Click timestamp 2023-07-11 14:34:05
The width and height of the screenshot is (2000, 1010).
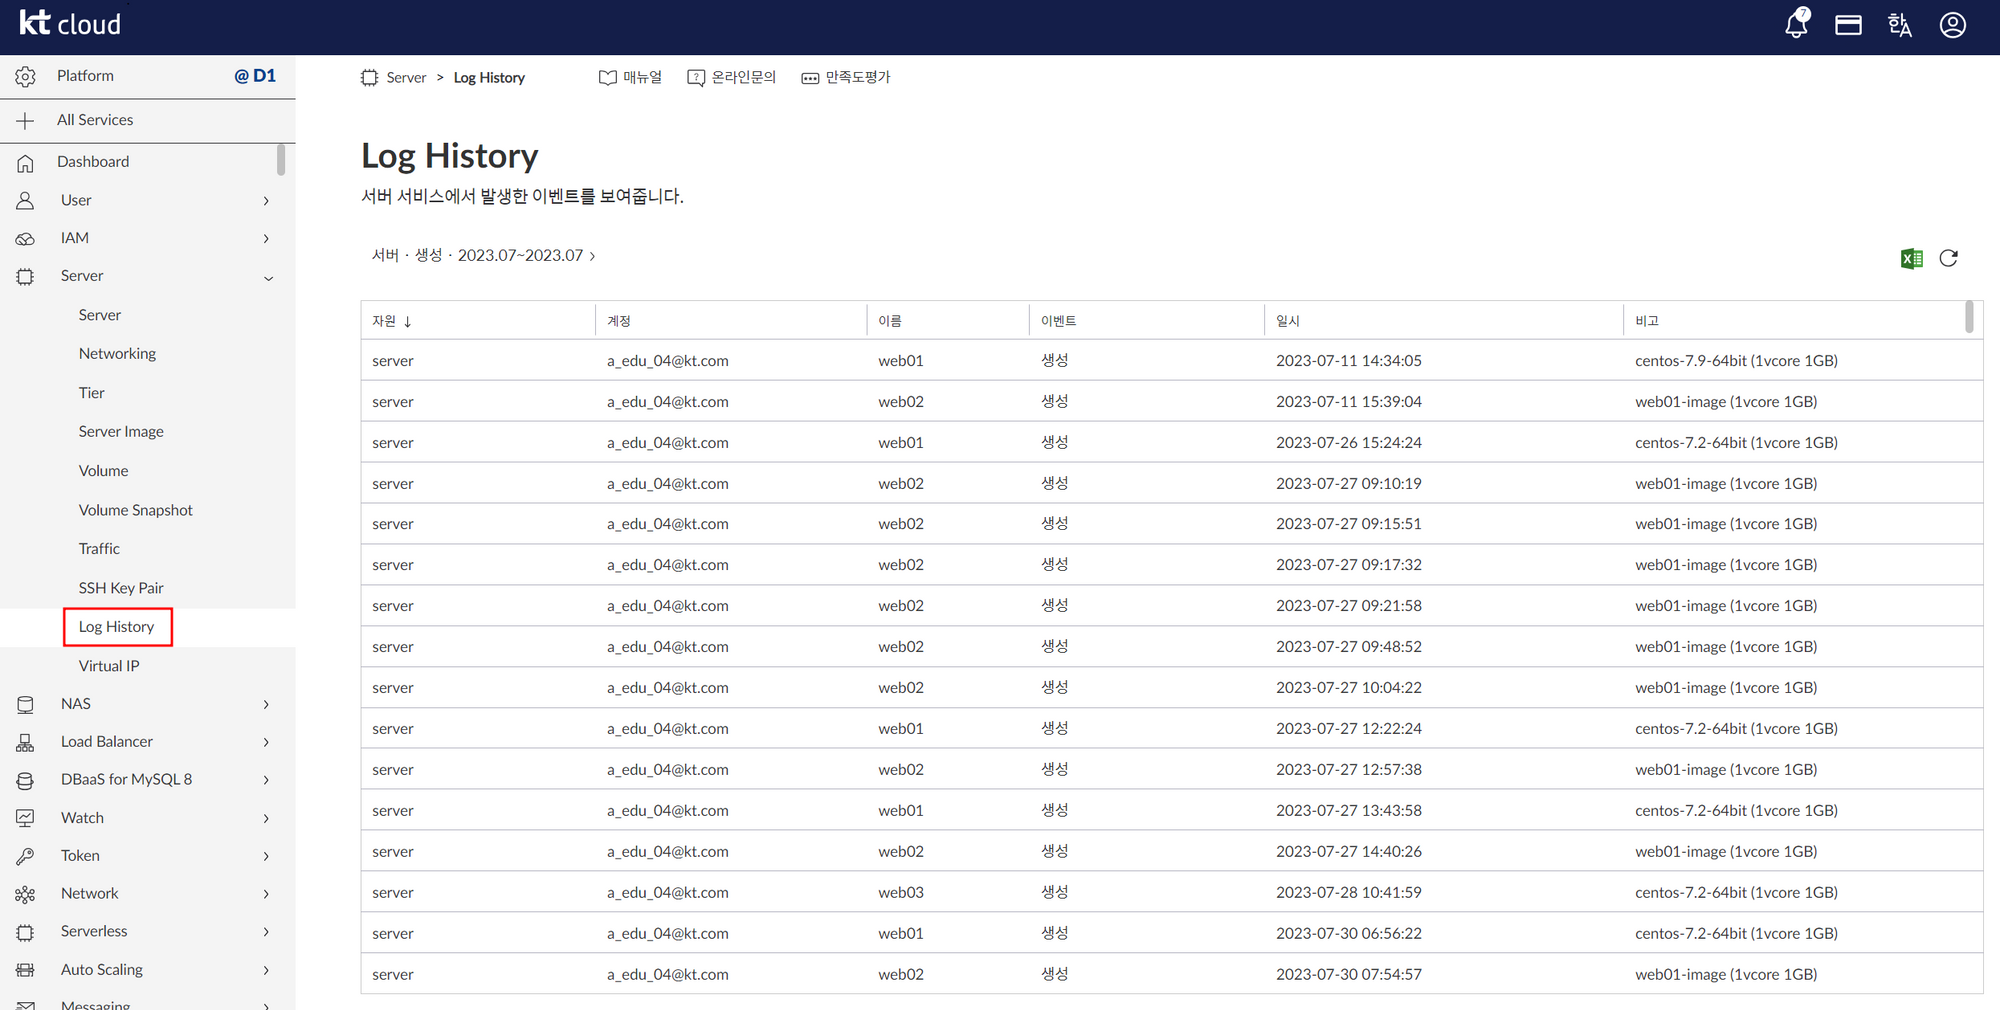(x=1349, y=361)
